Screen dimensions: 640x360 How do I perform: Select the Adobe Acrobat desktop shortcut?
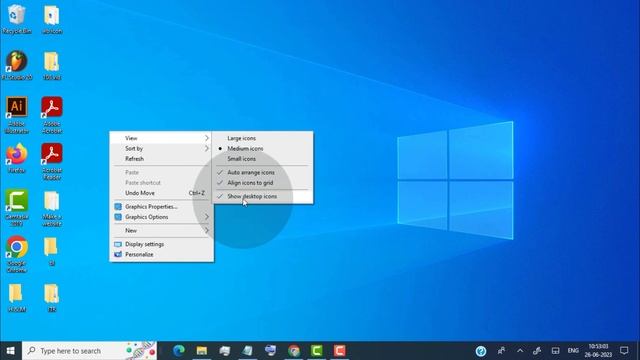pos(52,115)
